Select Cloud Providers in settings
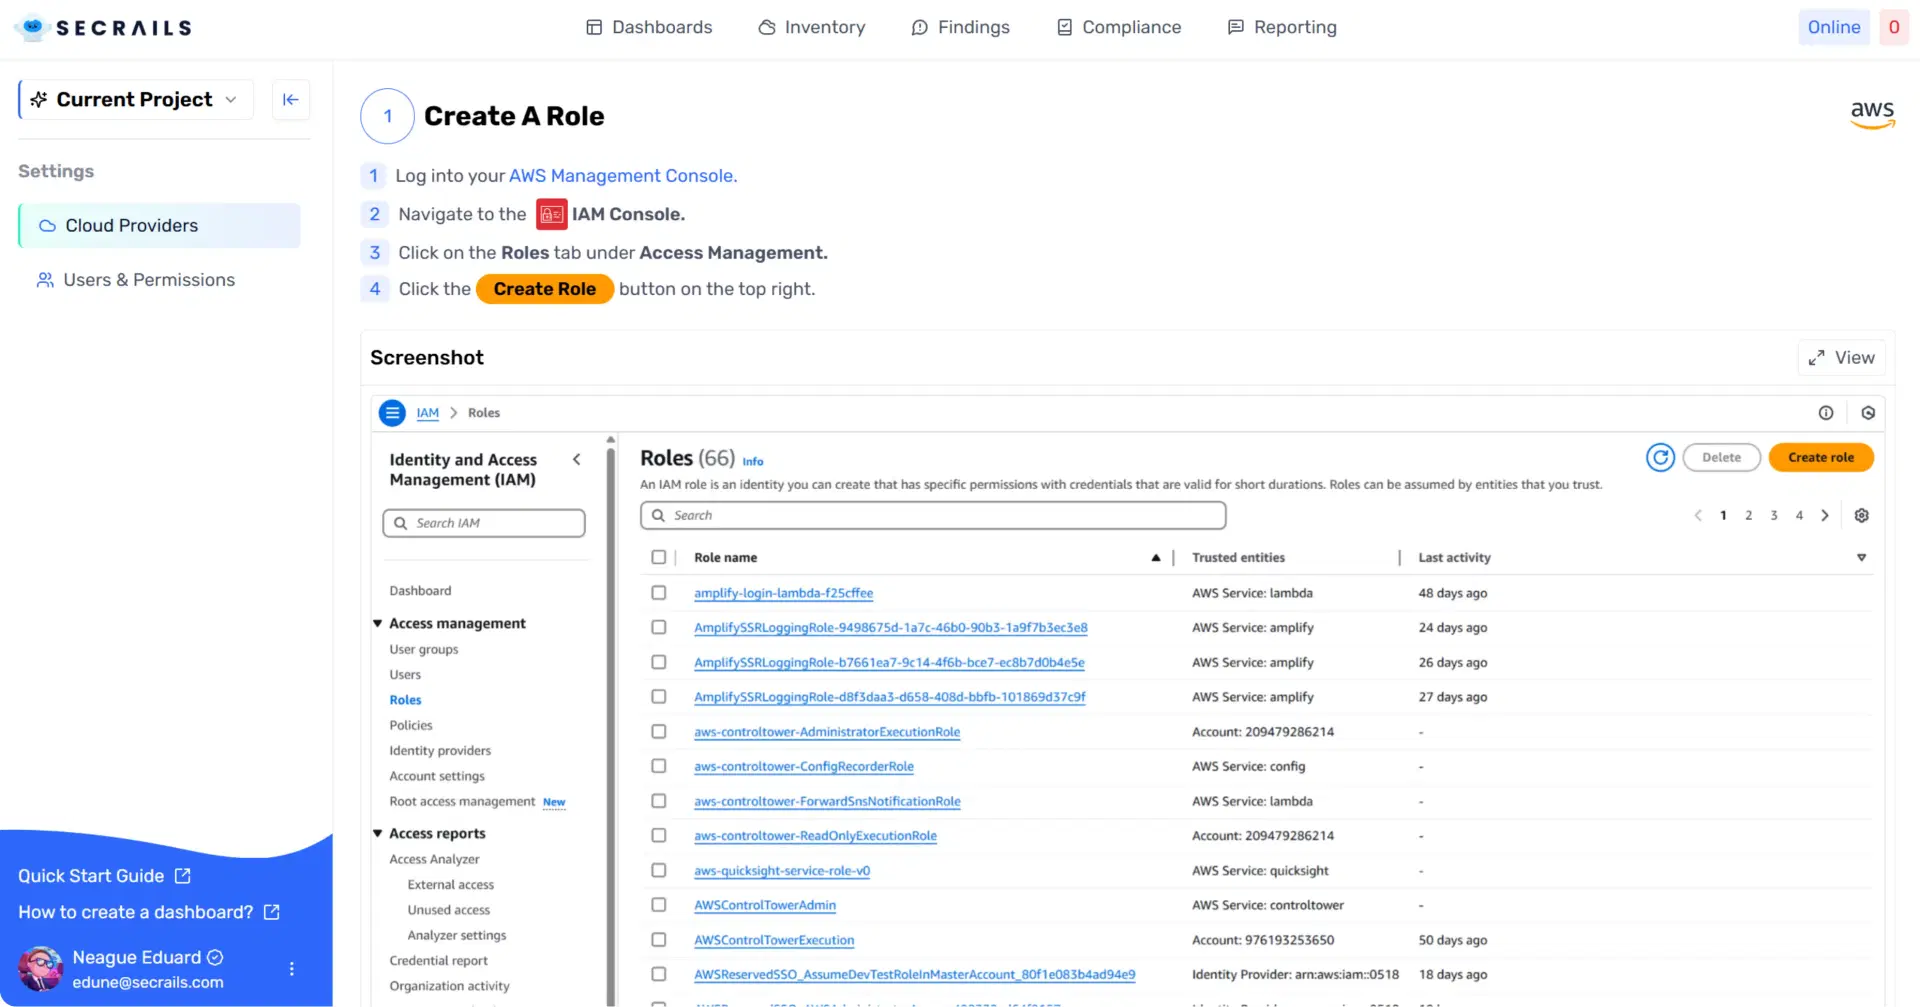 coord(160,226)
